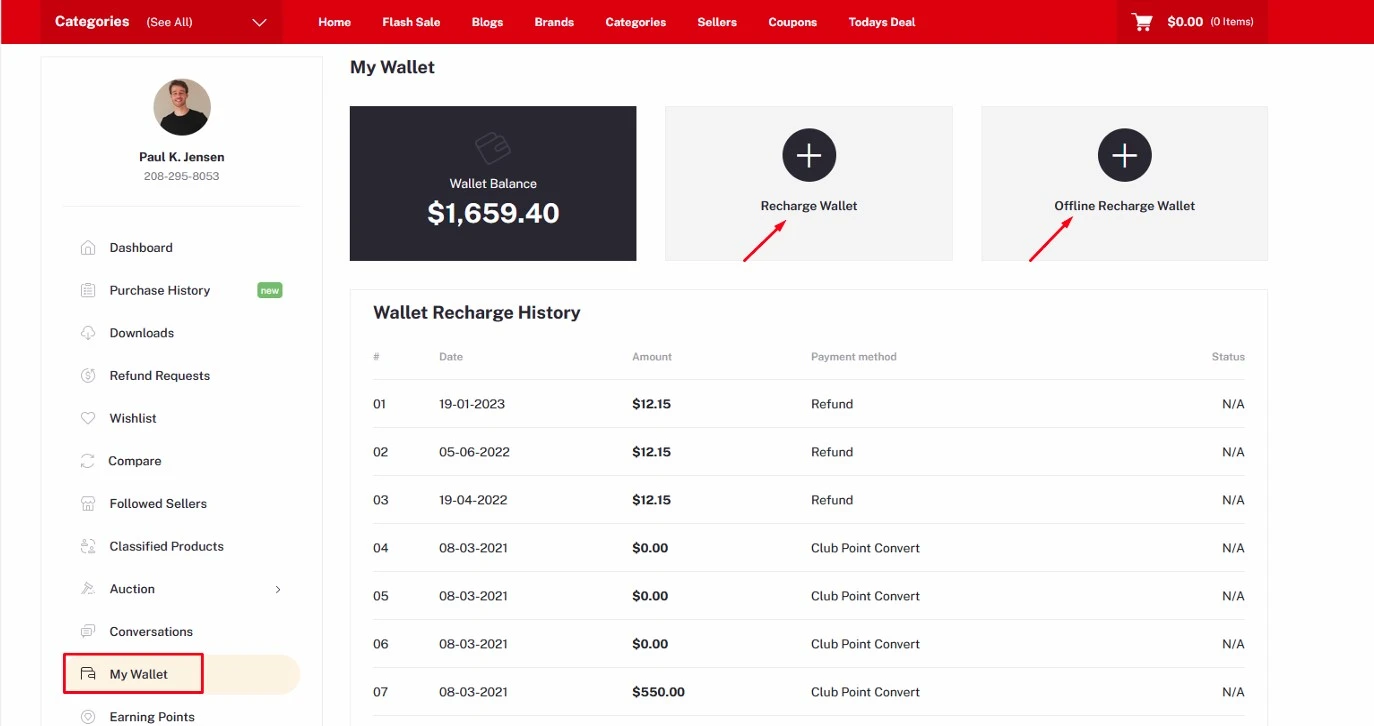Click Paul K. Jensen's profile photo

(182, 107)
